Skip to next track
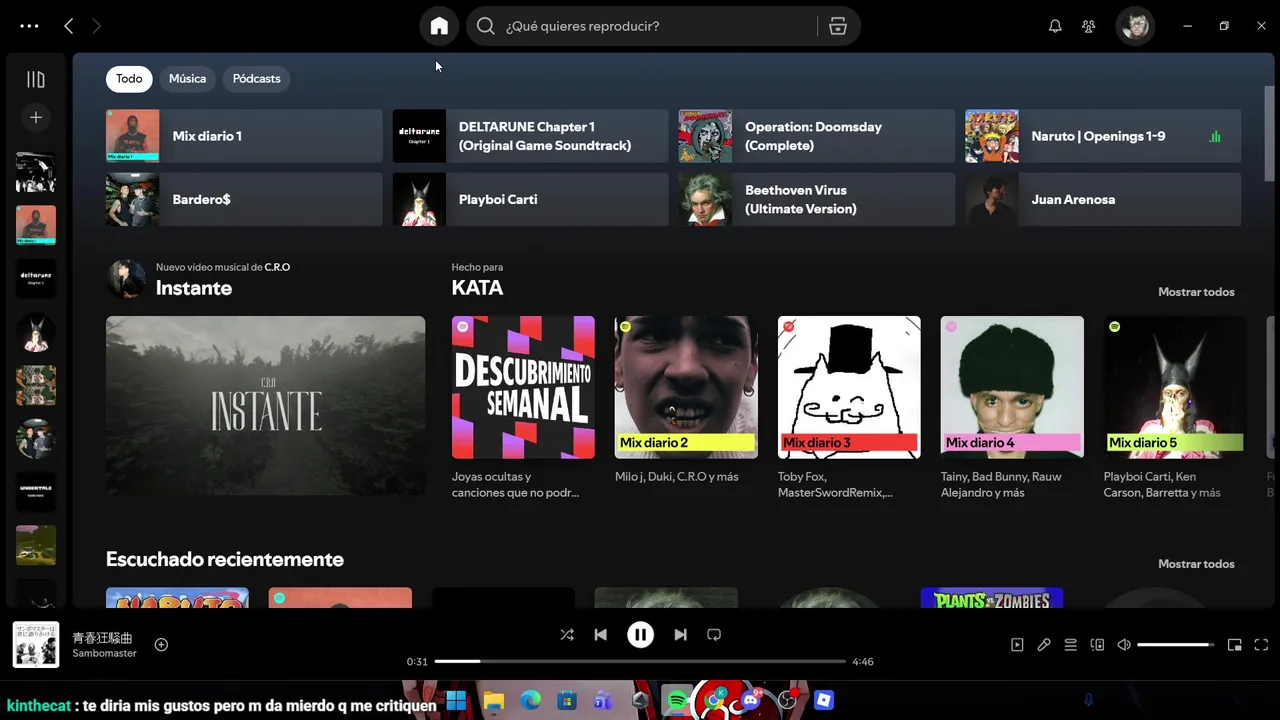Screen dimensions: 1280x720 point(680,635)
